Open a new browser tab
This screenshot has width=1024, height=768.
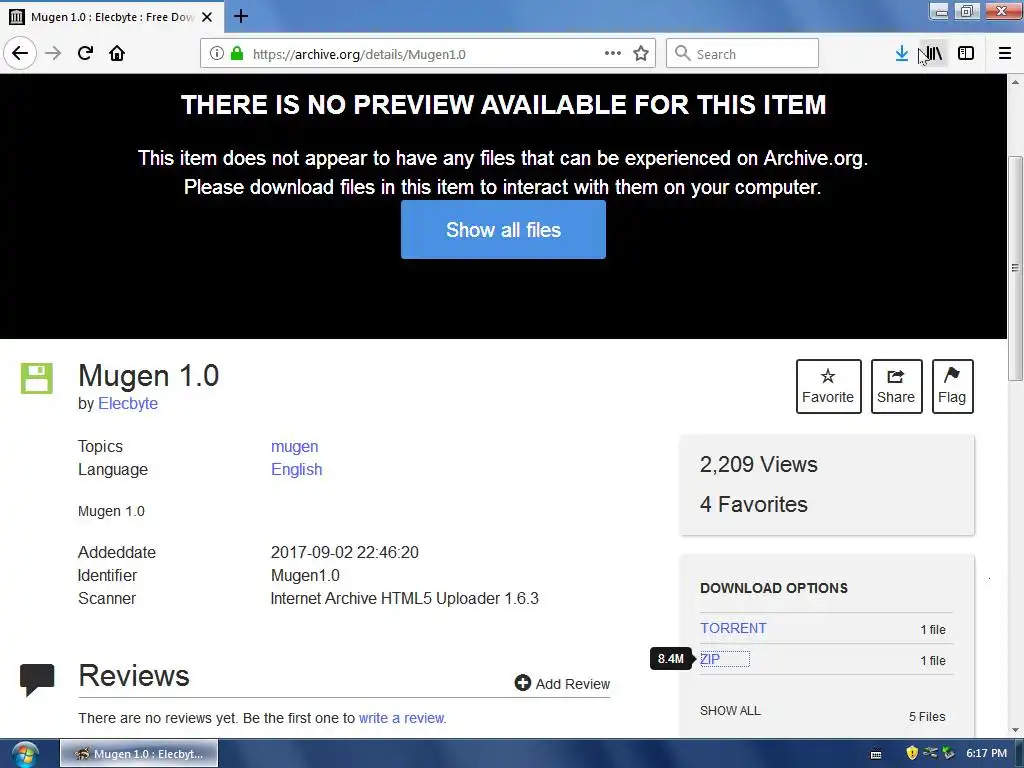click(240, 16)
